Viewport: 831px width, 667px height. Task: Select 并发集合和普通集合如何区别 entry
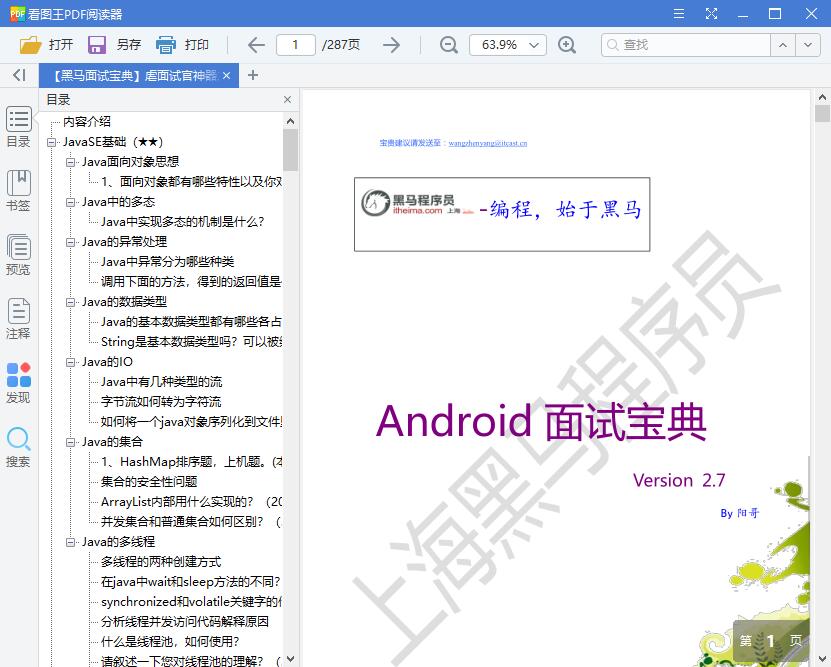click(x=191, y=522)
